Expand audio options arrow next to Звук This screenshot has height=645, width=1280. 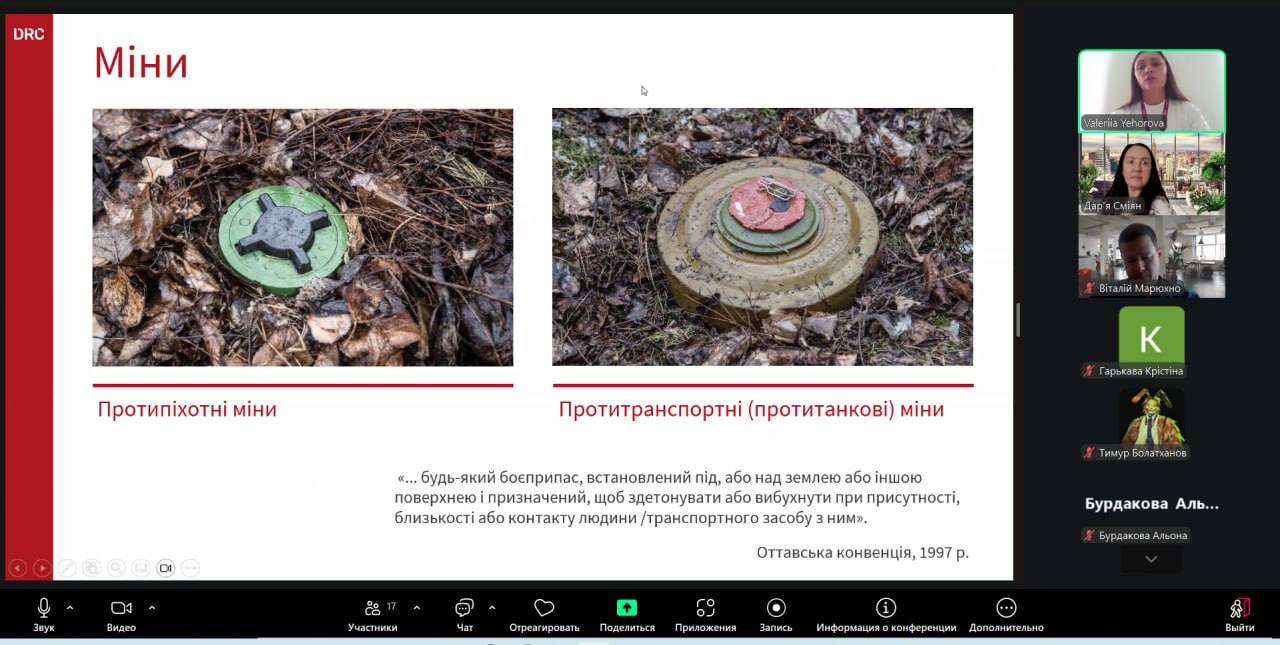[70, 607]
